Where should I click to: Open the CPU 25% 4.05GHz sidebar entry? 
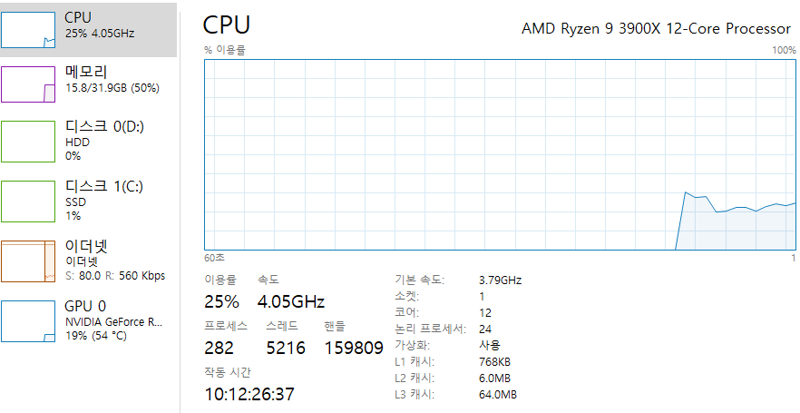[89, 29]
